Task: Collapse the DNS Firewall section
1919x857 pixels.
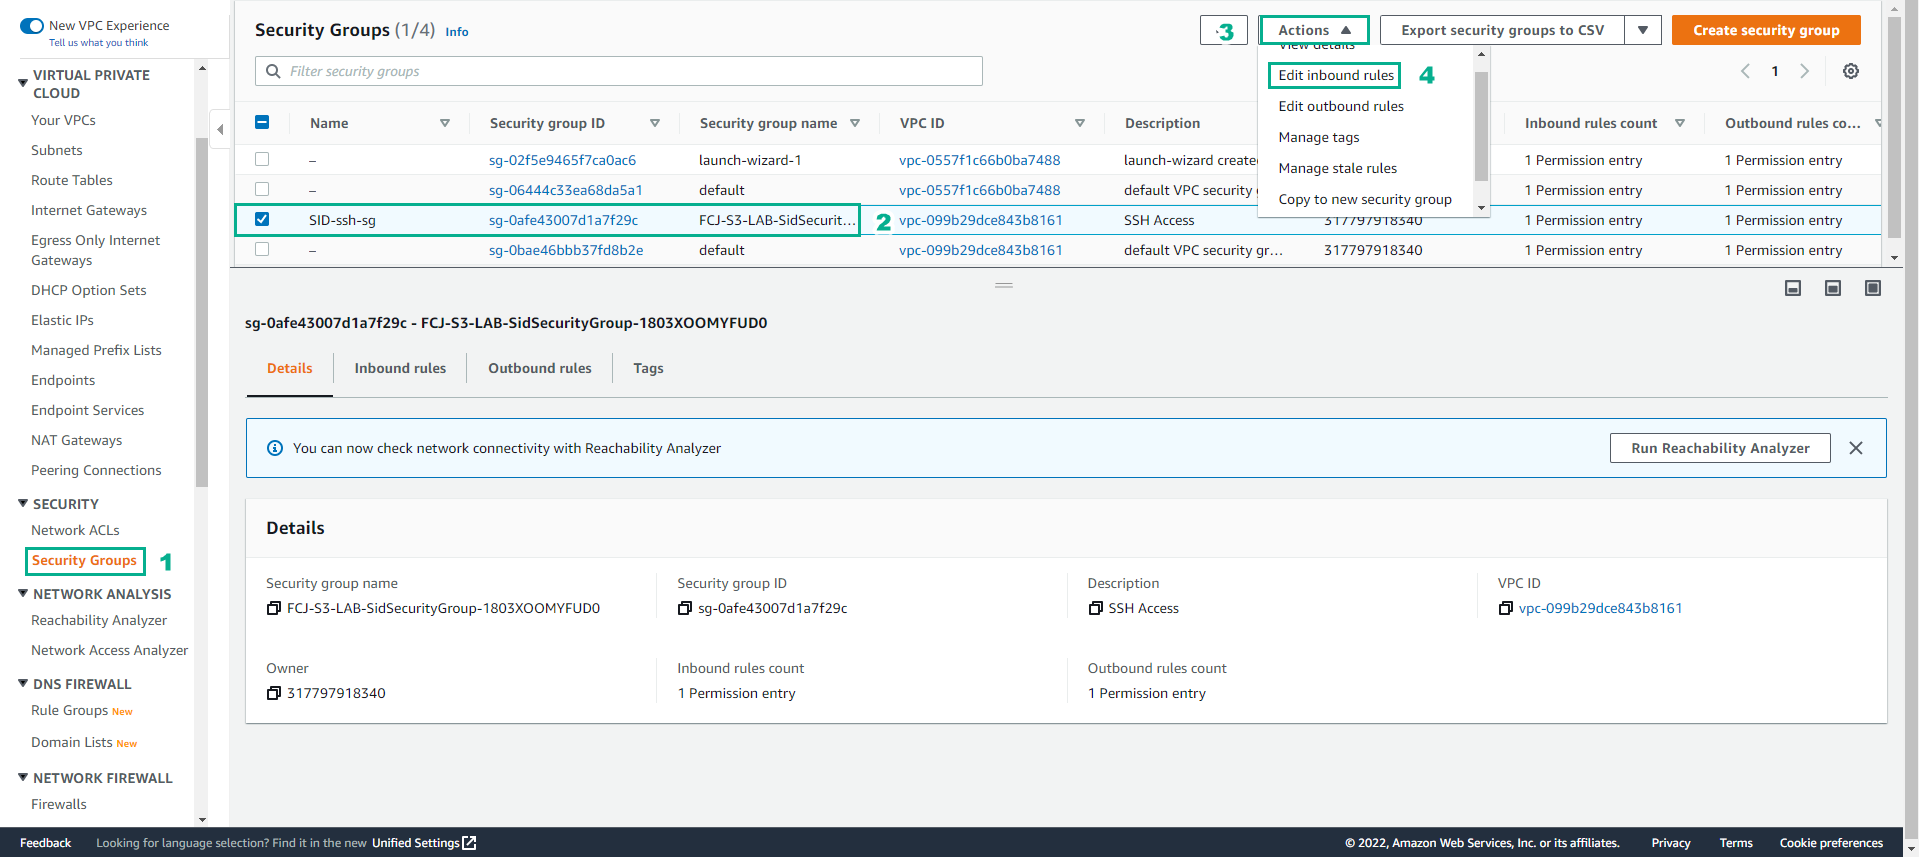Action: [23, 683]
